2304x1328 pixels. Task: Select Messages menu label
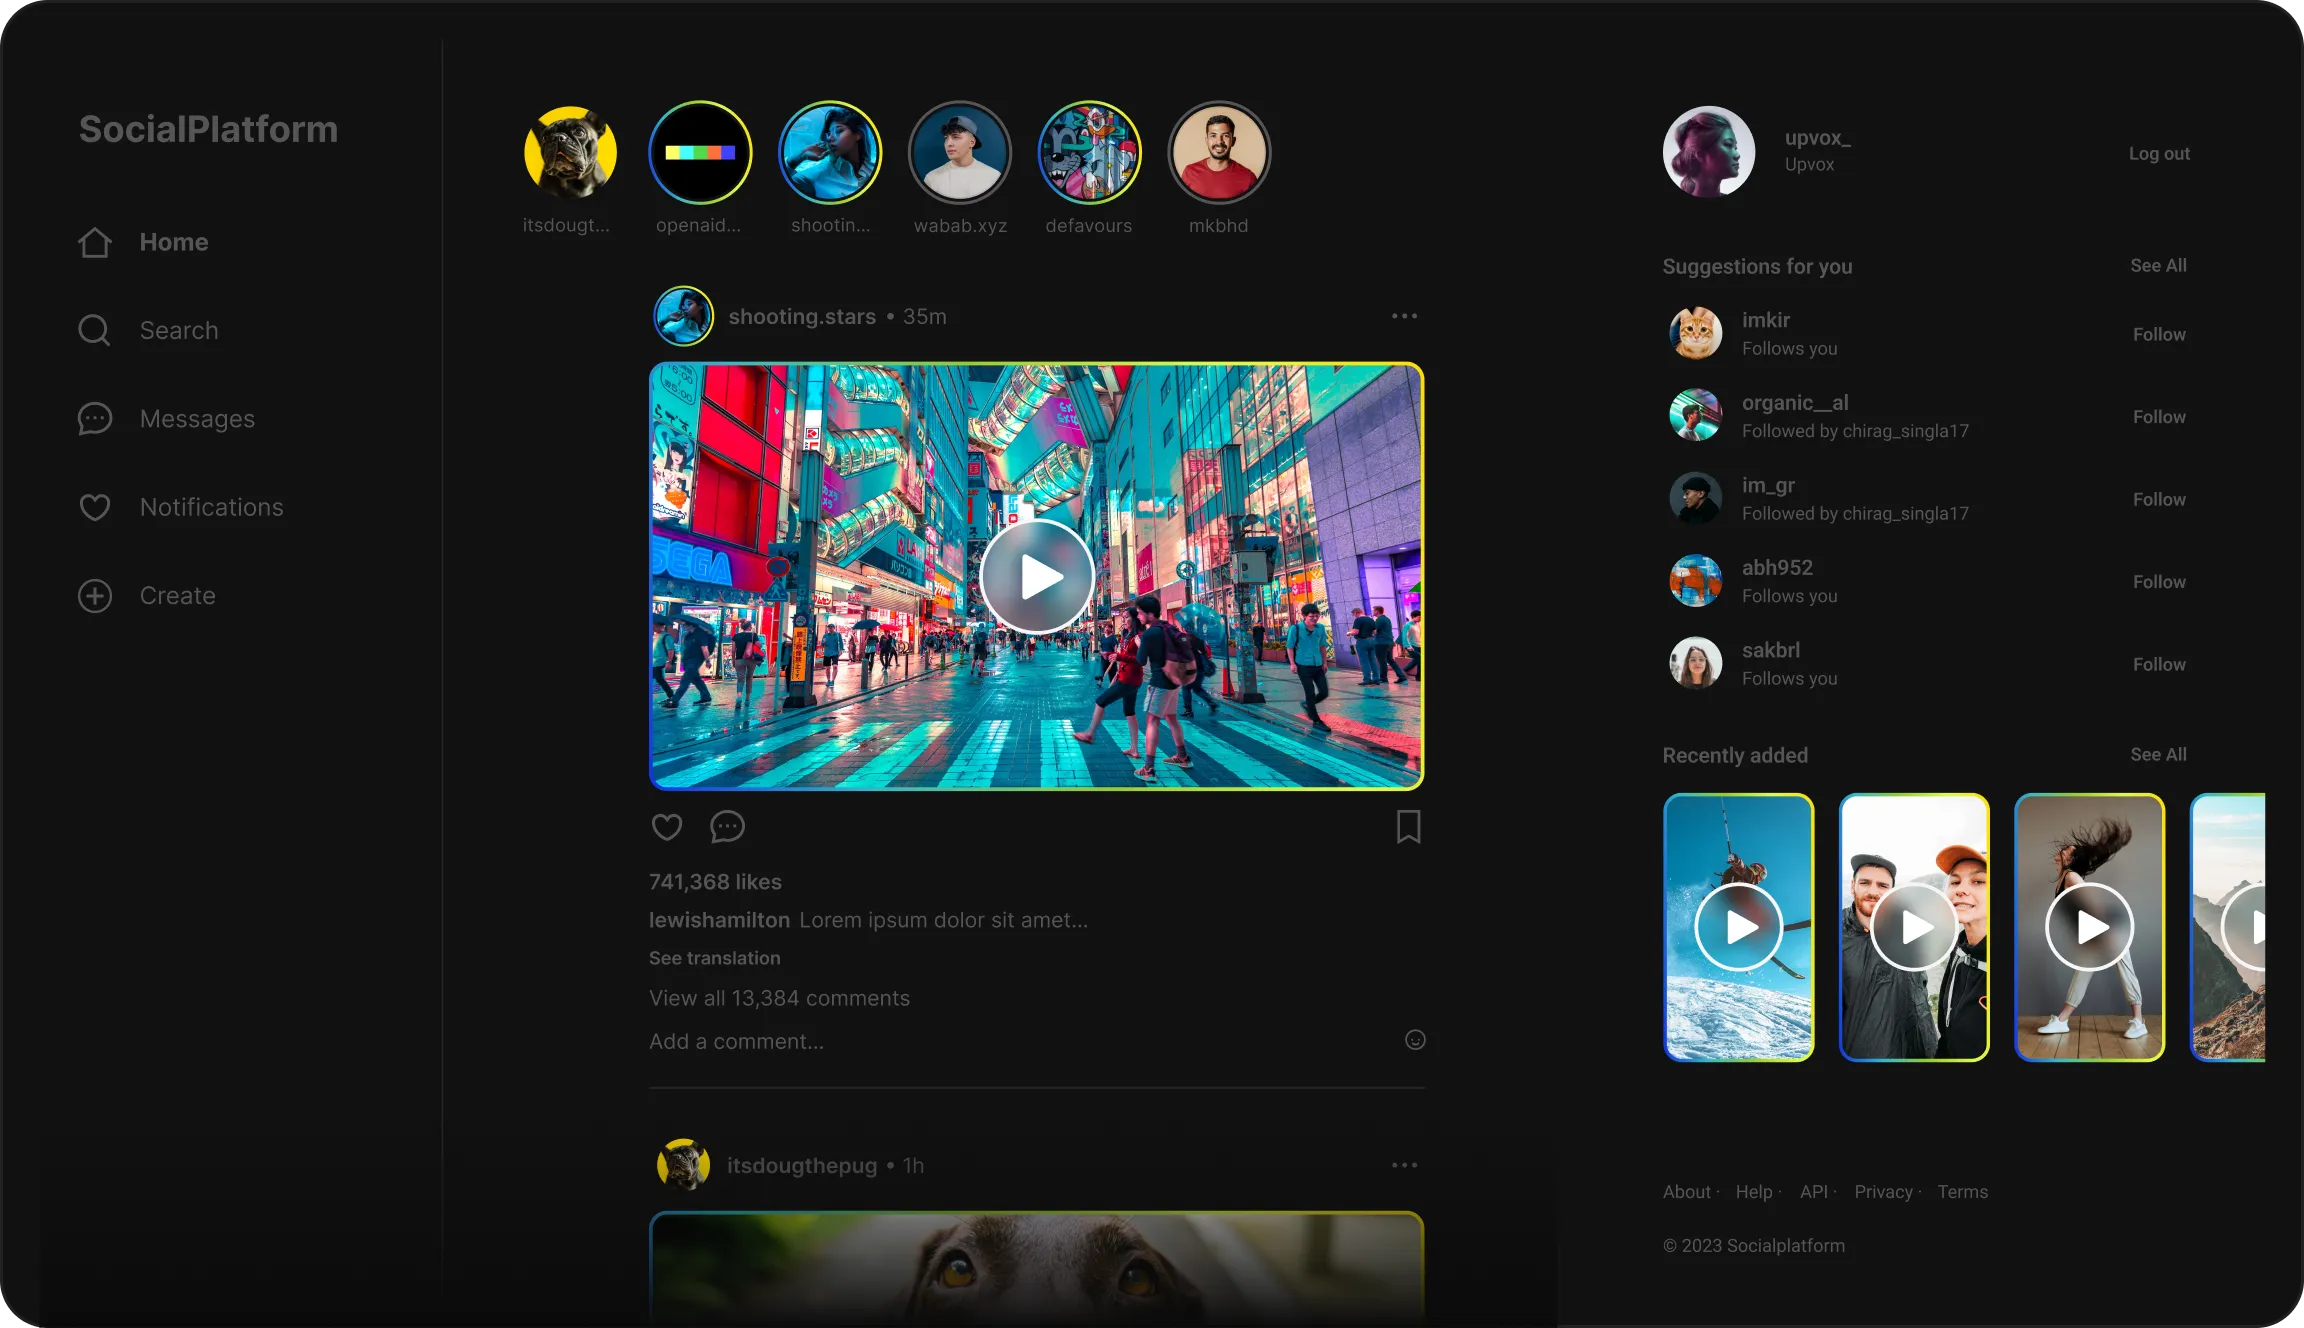tap(197, 419)
